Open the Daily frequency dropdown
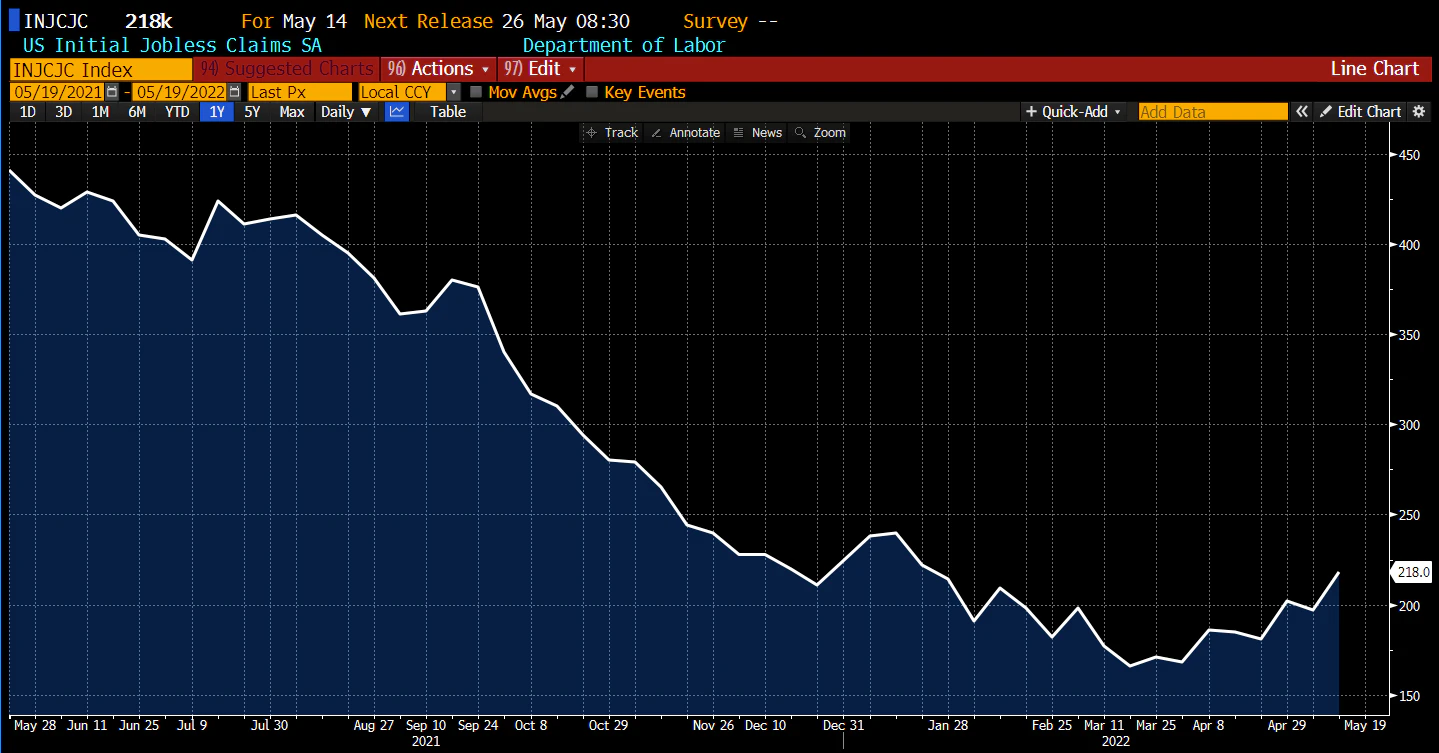Image resolution: width=1439 pixels, height=753 pixels. pyautogui.click(x=346, y=112)
